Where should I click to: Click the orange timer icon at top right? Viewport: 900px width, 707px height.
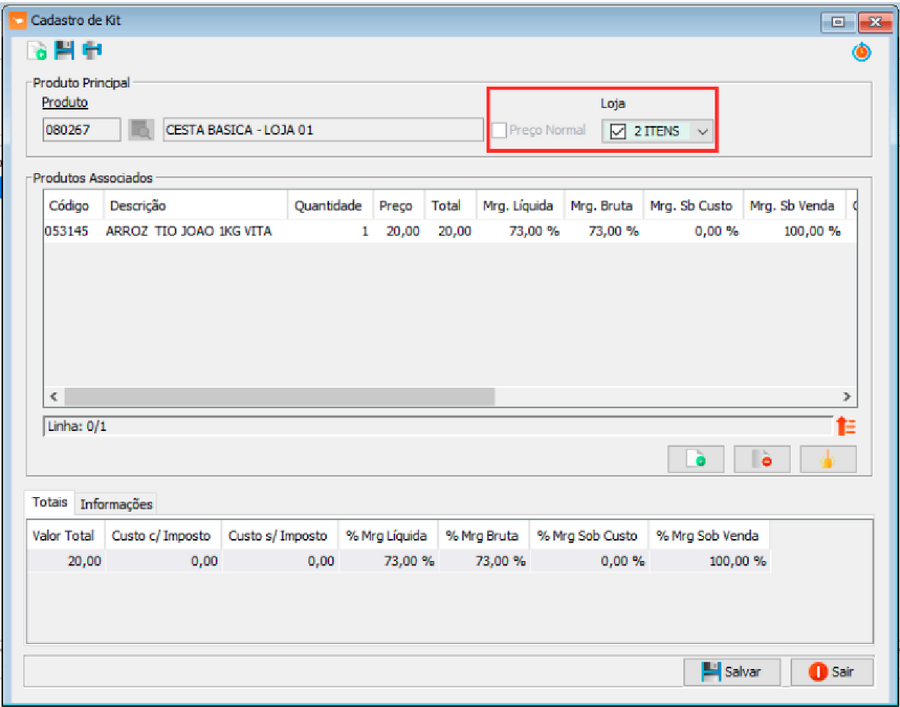click(x=861, y=53)
